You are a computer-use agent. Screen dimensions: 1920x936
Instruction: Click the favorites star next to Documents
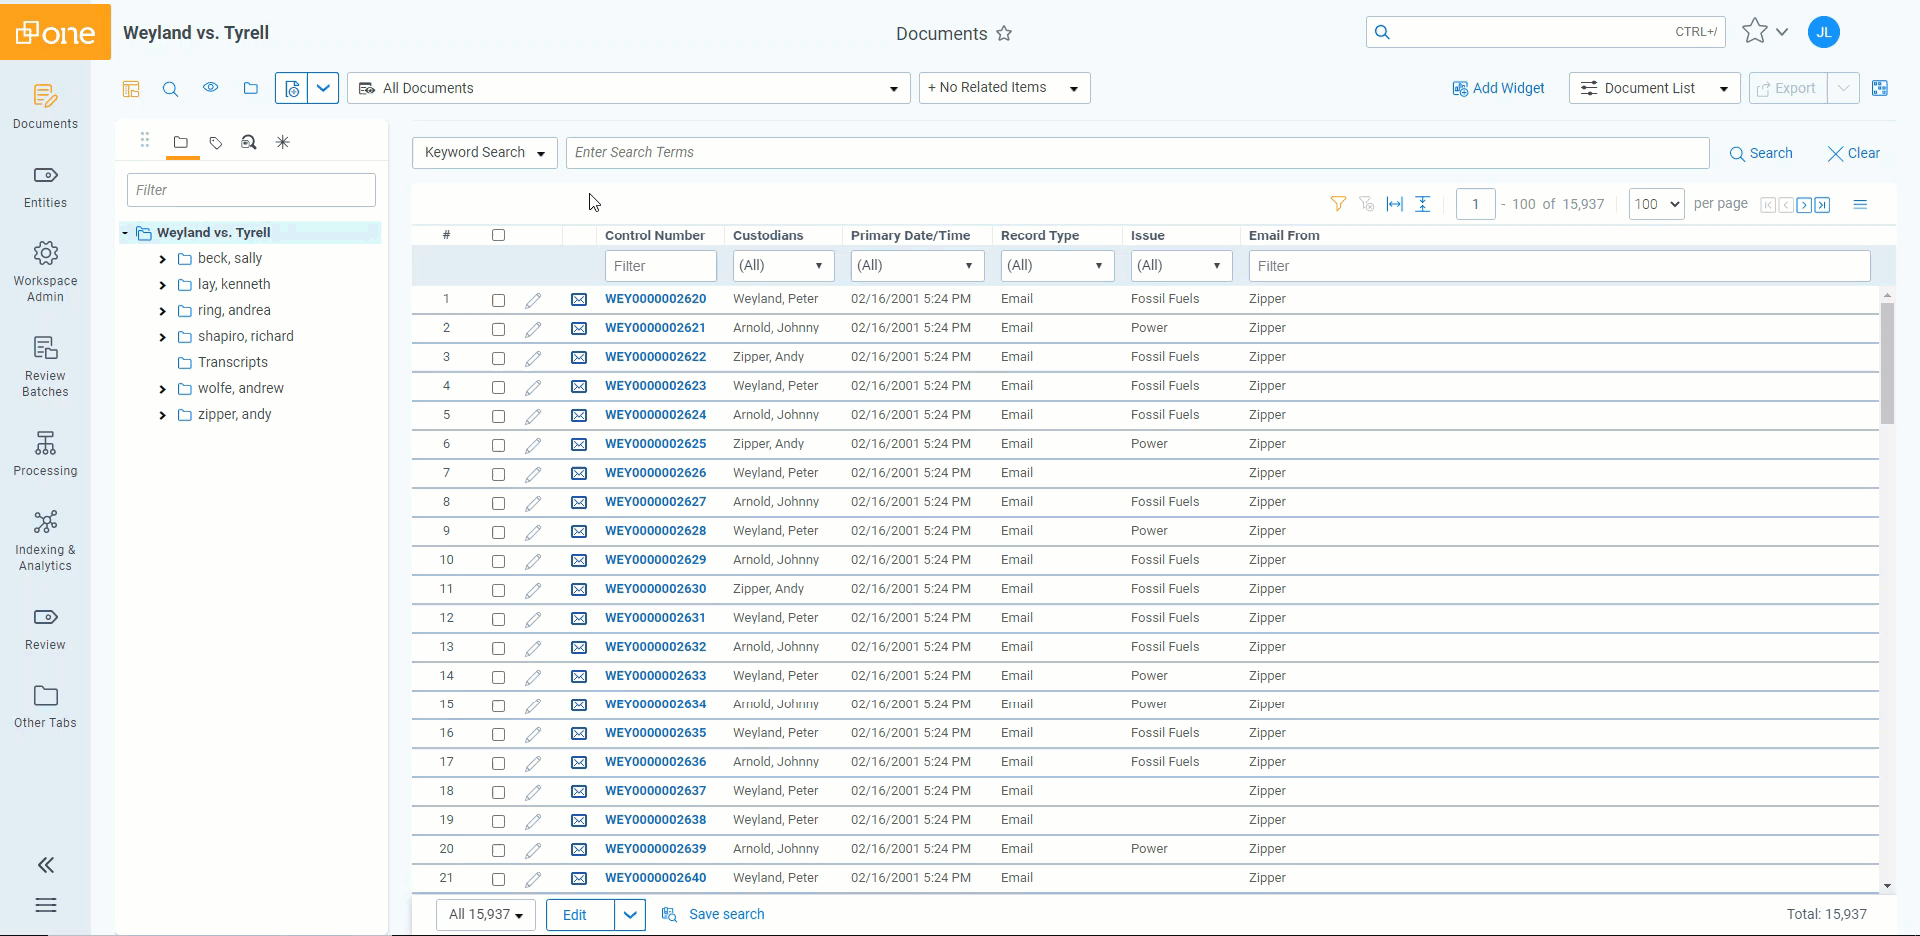[1004, 34]
